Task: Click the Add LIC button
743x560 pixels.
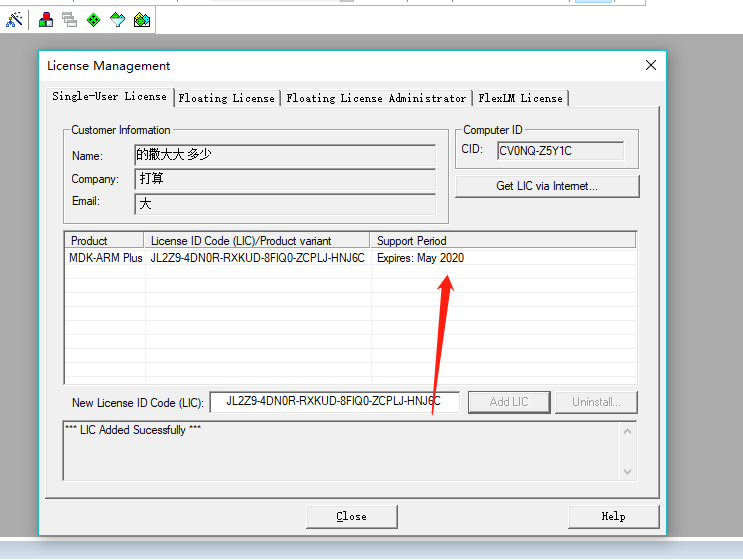Action: pos(509,402)
